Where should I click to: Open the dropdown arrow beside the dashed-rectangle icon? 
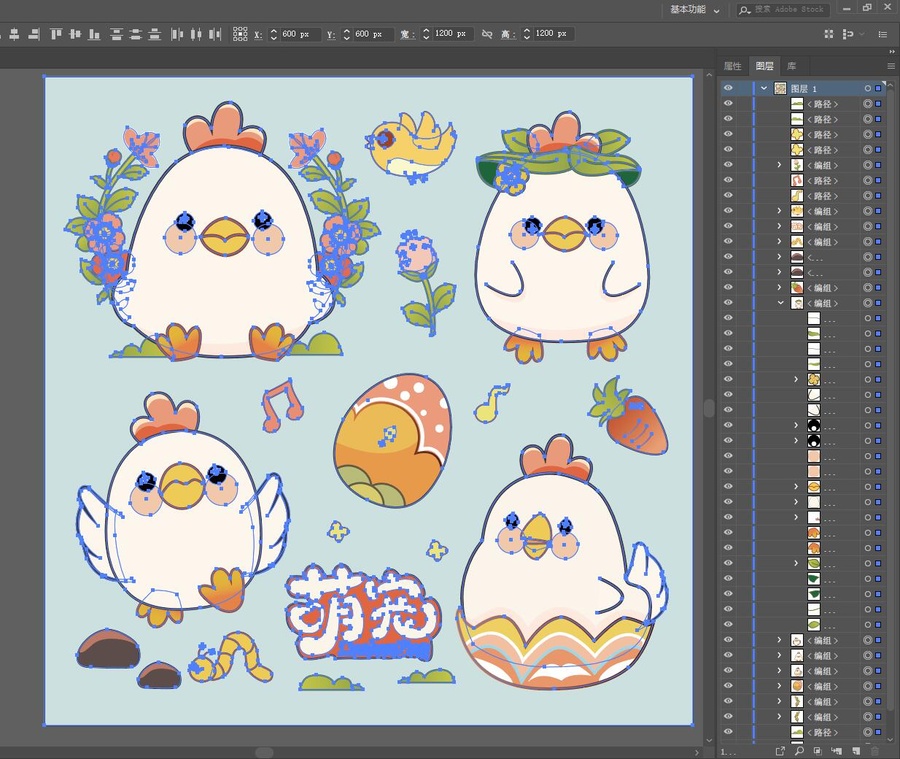tap(862, 34)
